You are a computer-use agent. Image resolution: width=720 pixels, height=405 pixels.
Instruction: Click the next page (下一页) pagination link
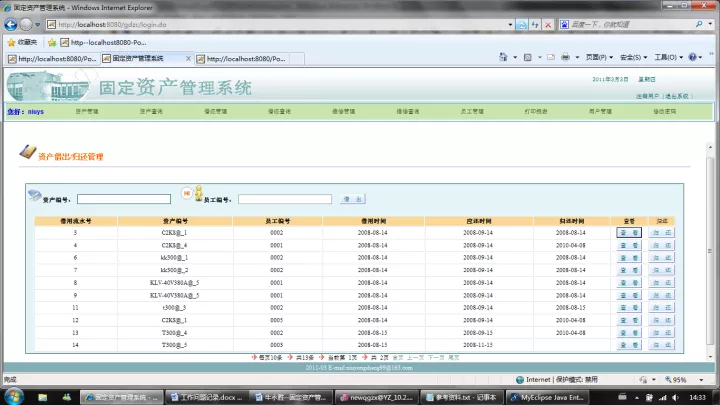[x=436, y=357]
